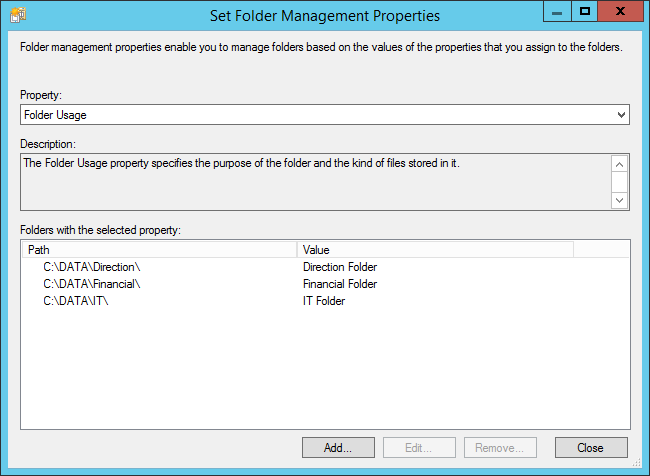
Task: Sort by the Path column header
Action: [160, 250]
